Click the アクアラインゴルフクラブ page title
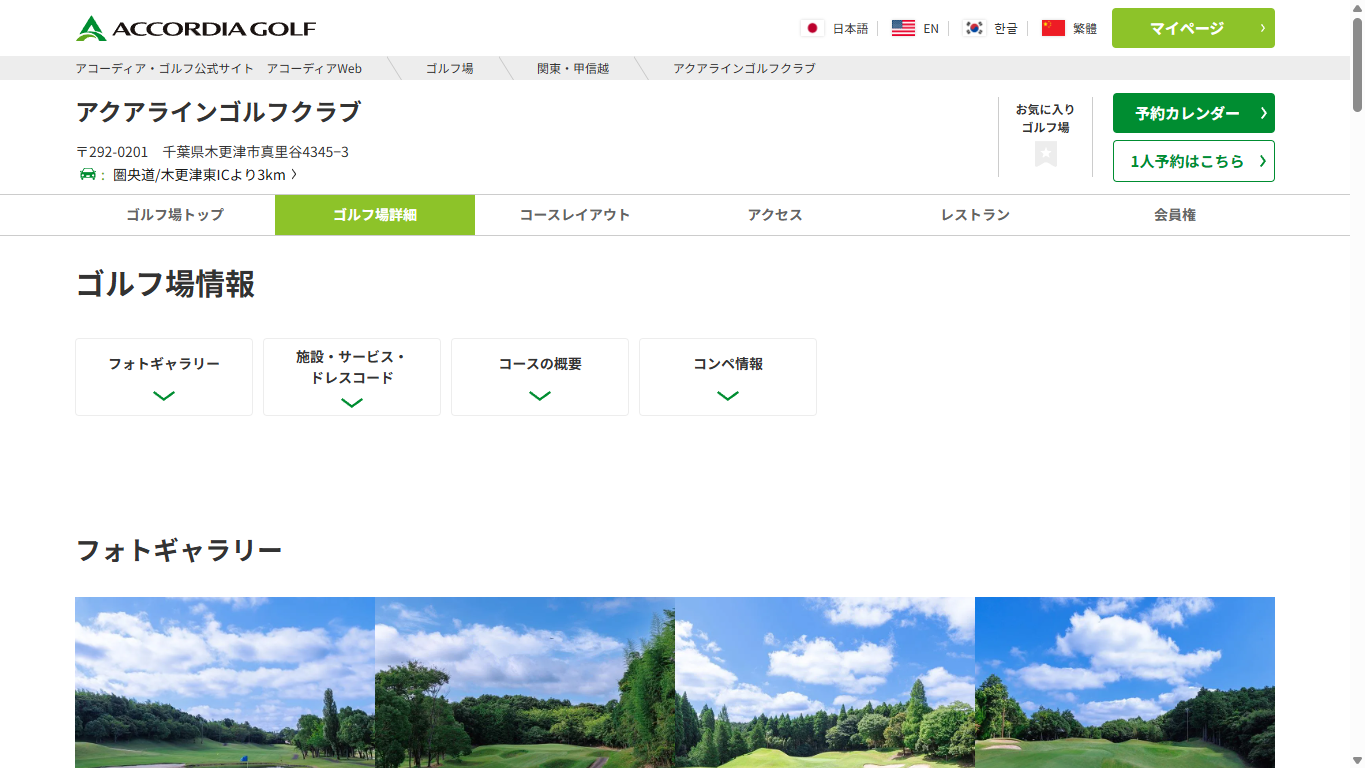The width and height of the screenshot is (1365, 768). tap(218, 111)
